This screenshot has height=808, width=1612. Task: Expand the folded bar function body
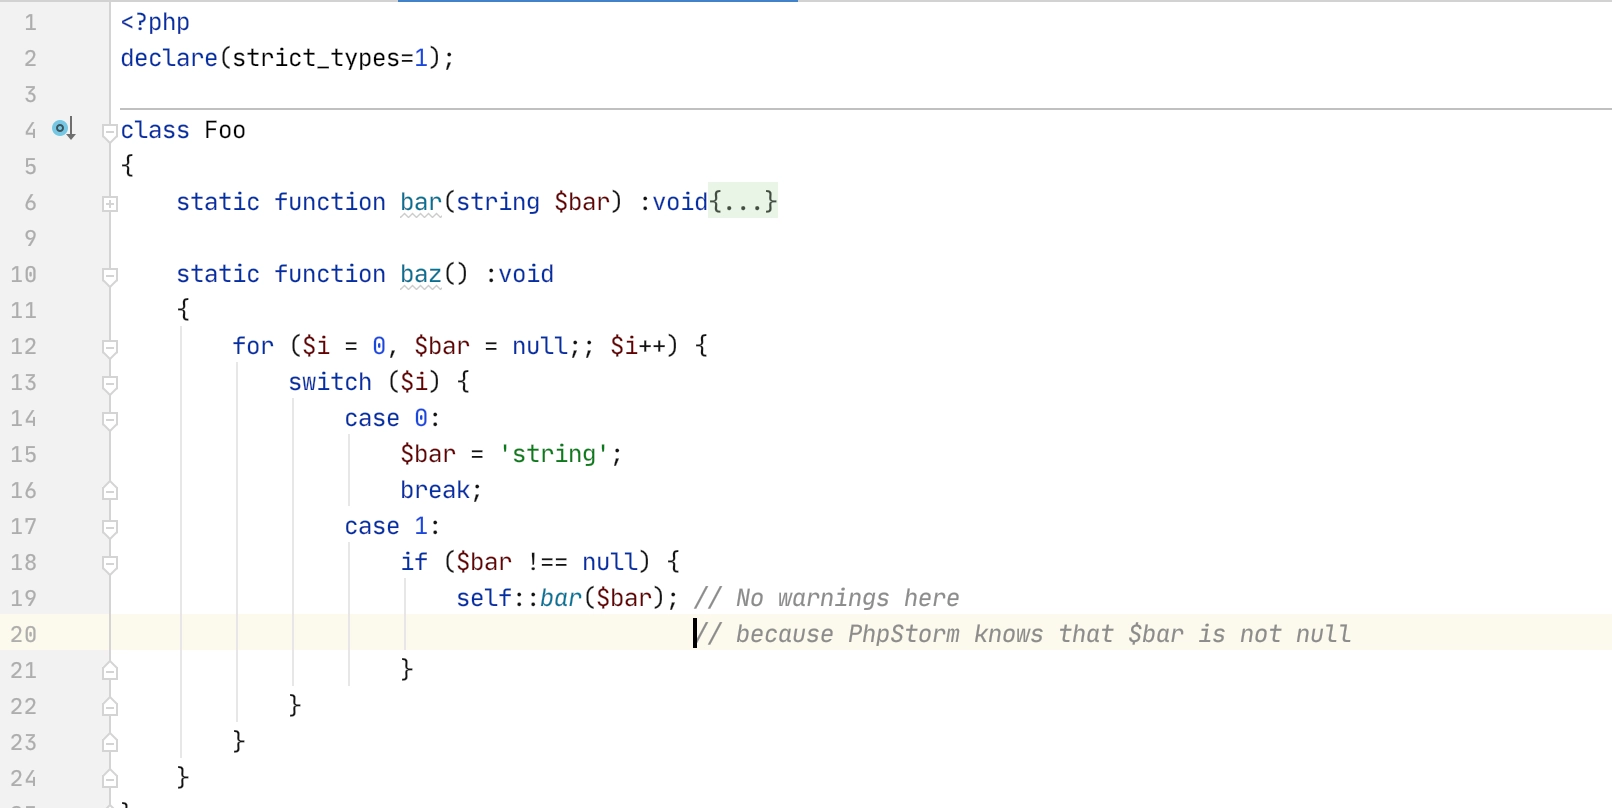tap(110, 203)
